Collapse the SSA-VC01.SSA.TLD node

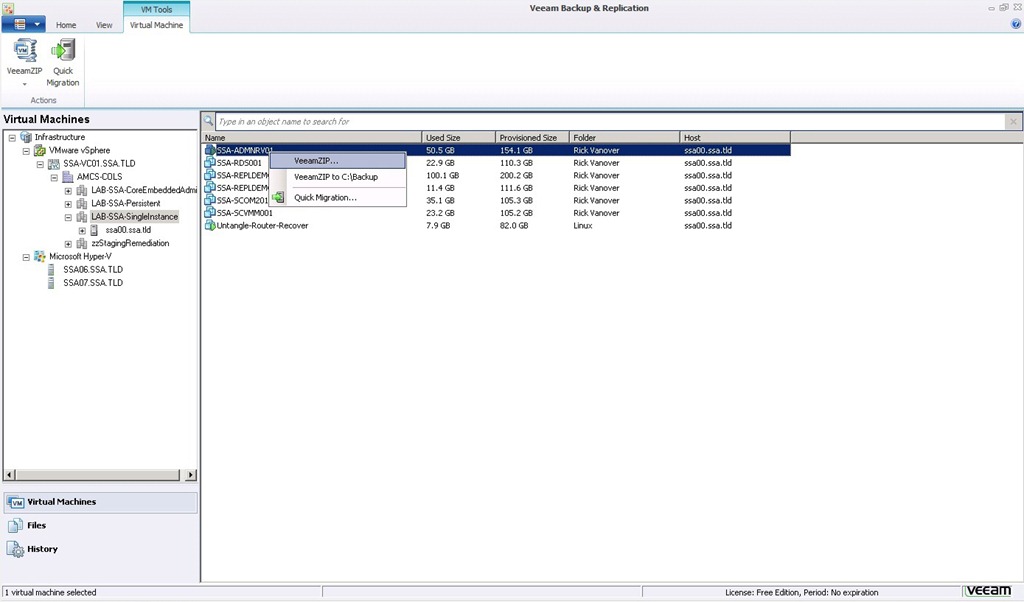40,165
